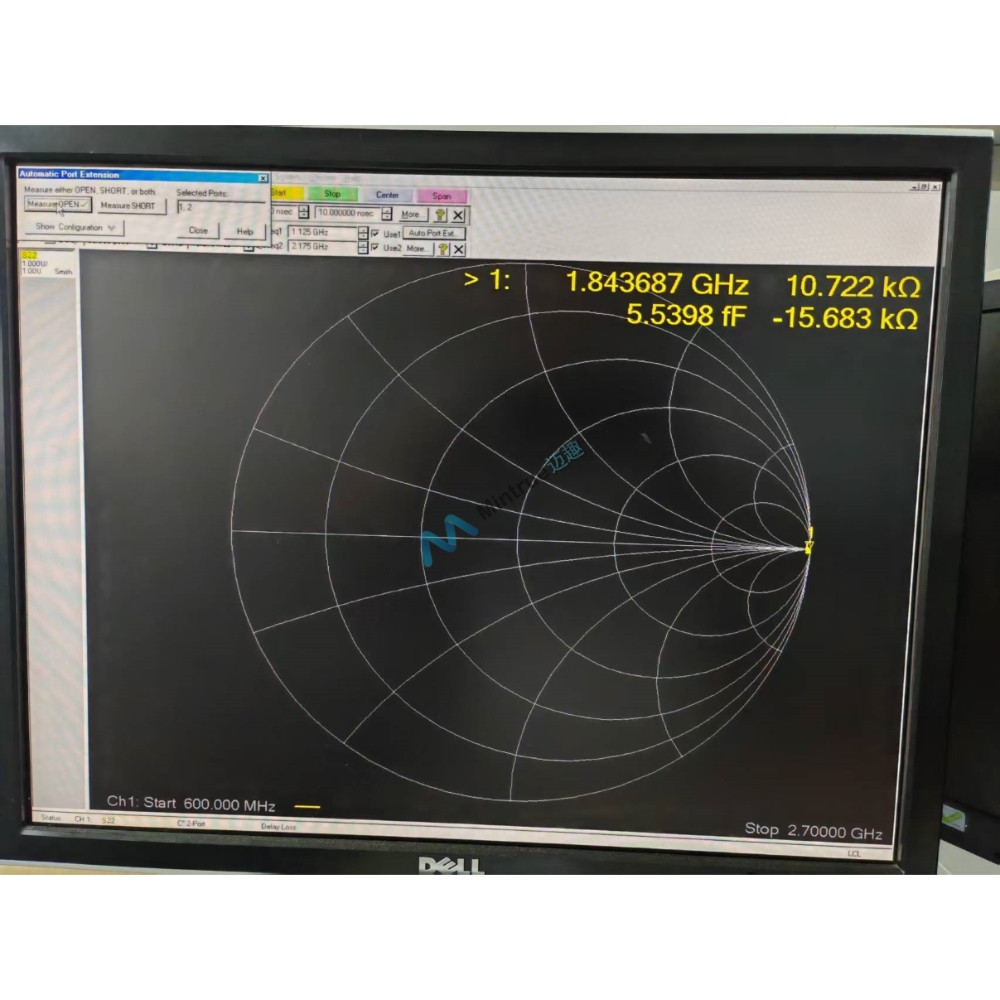The height and width of the screenshot is (1000, 1000).
Task: Click the LCL indicator in status bar
Action: (x=854, y=853)
